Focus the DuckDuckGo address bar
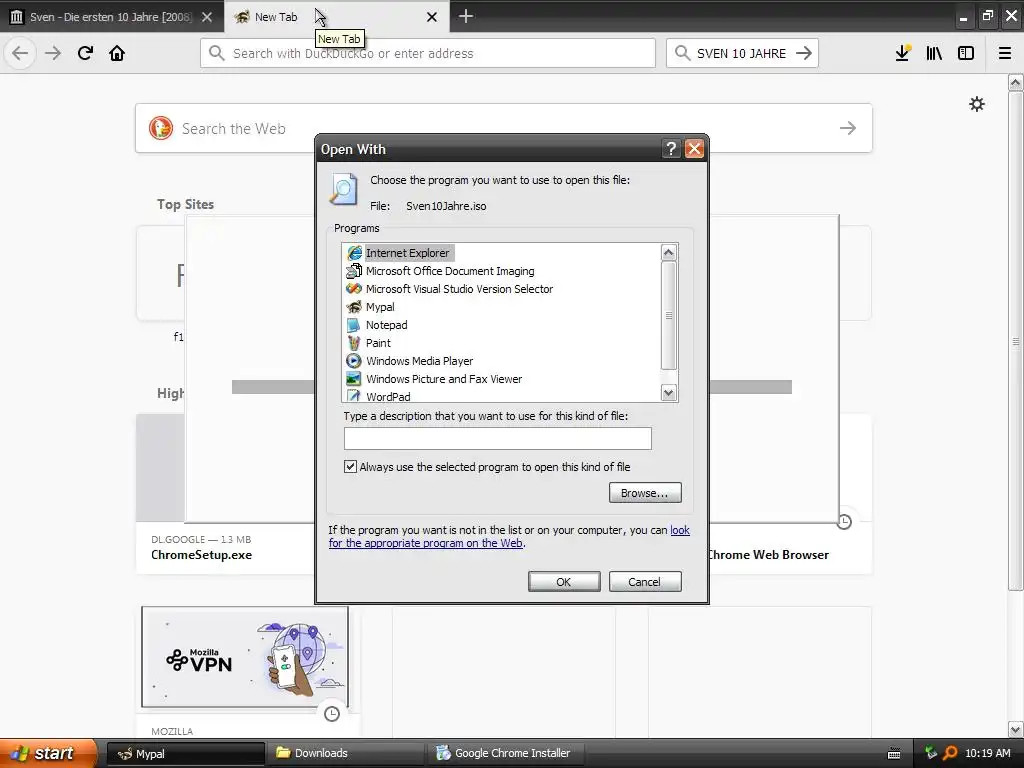Screen dimensions: 1024x768 click(428, 53)
